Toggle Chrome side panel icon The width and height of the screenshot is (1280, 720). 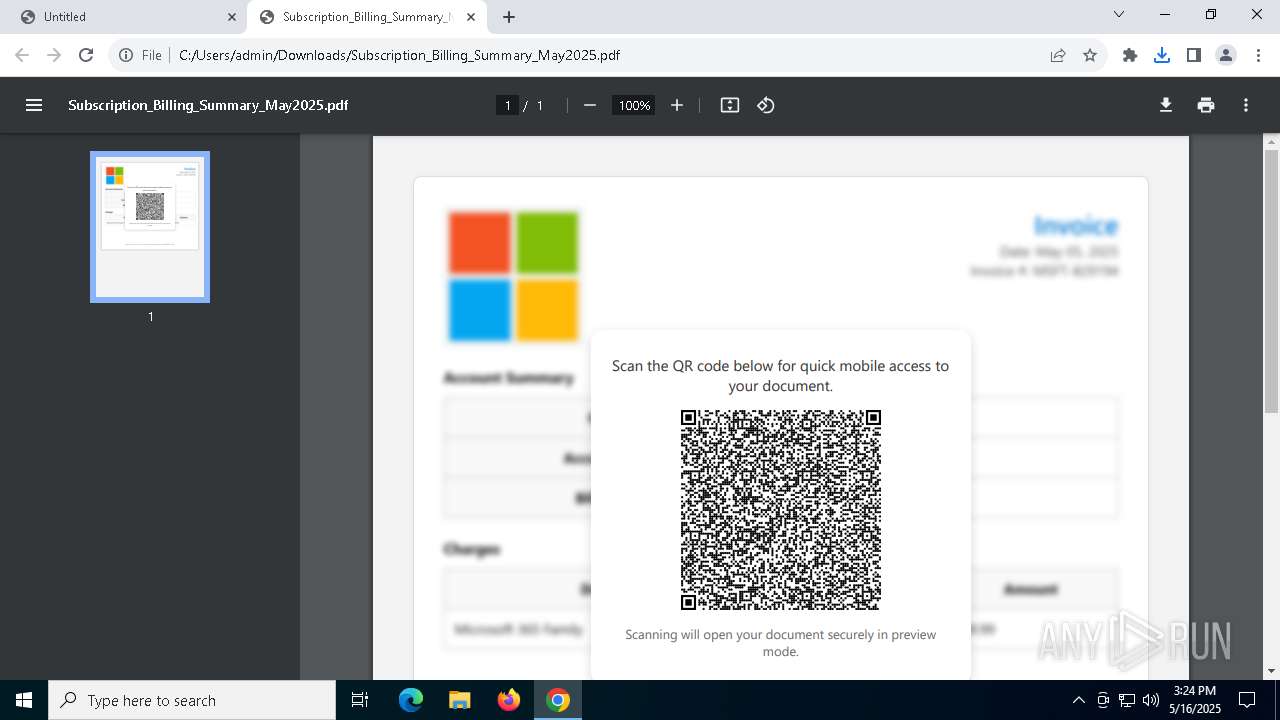pyautogui.click(x=1194, y=55)
